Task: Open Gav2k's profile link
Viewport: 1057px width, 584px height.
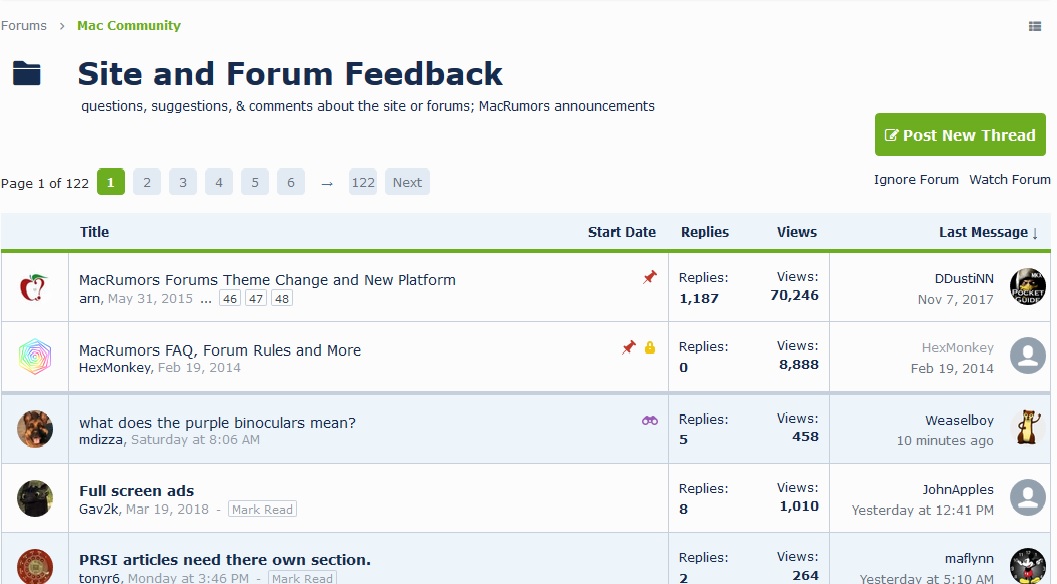Action: [98, 509]
